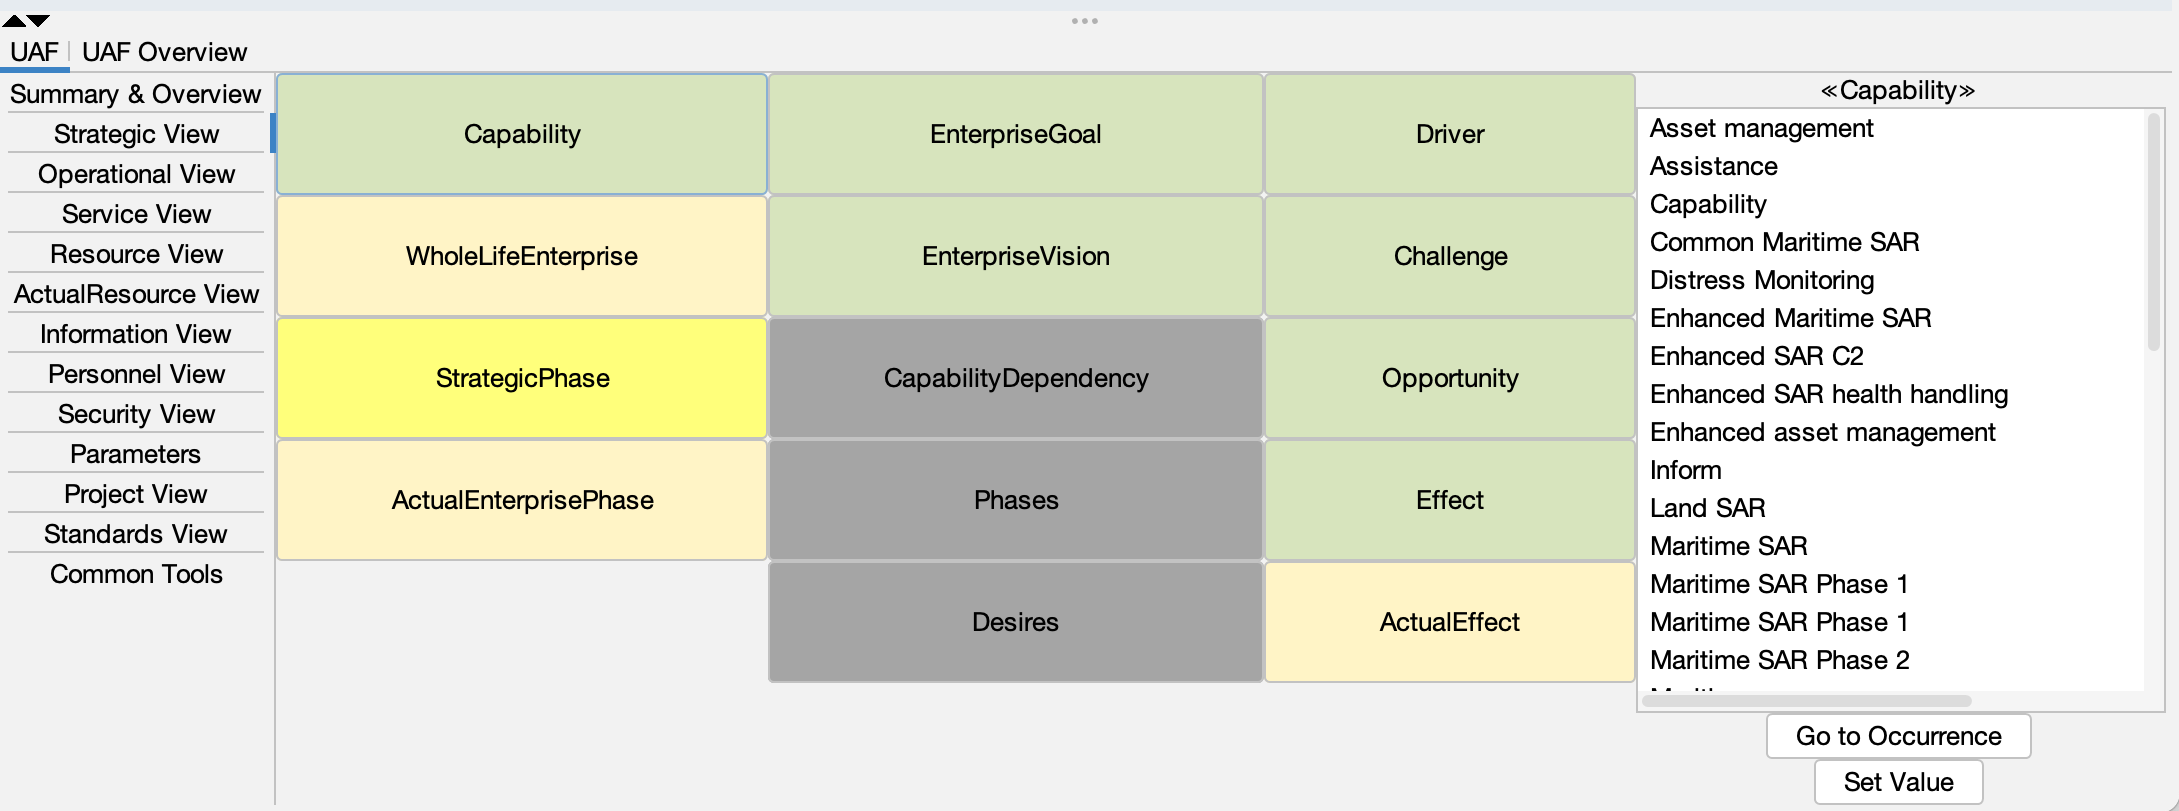Select the EnterpriseGoal tile
This screenshot has height=811, width=2179.
click(1015, 134)
